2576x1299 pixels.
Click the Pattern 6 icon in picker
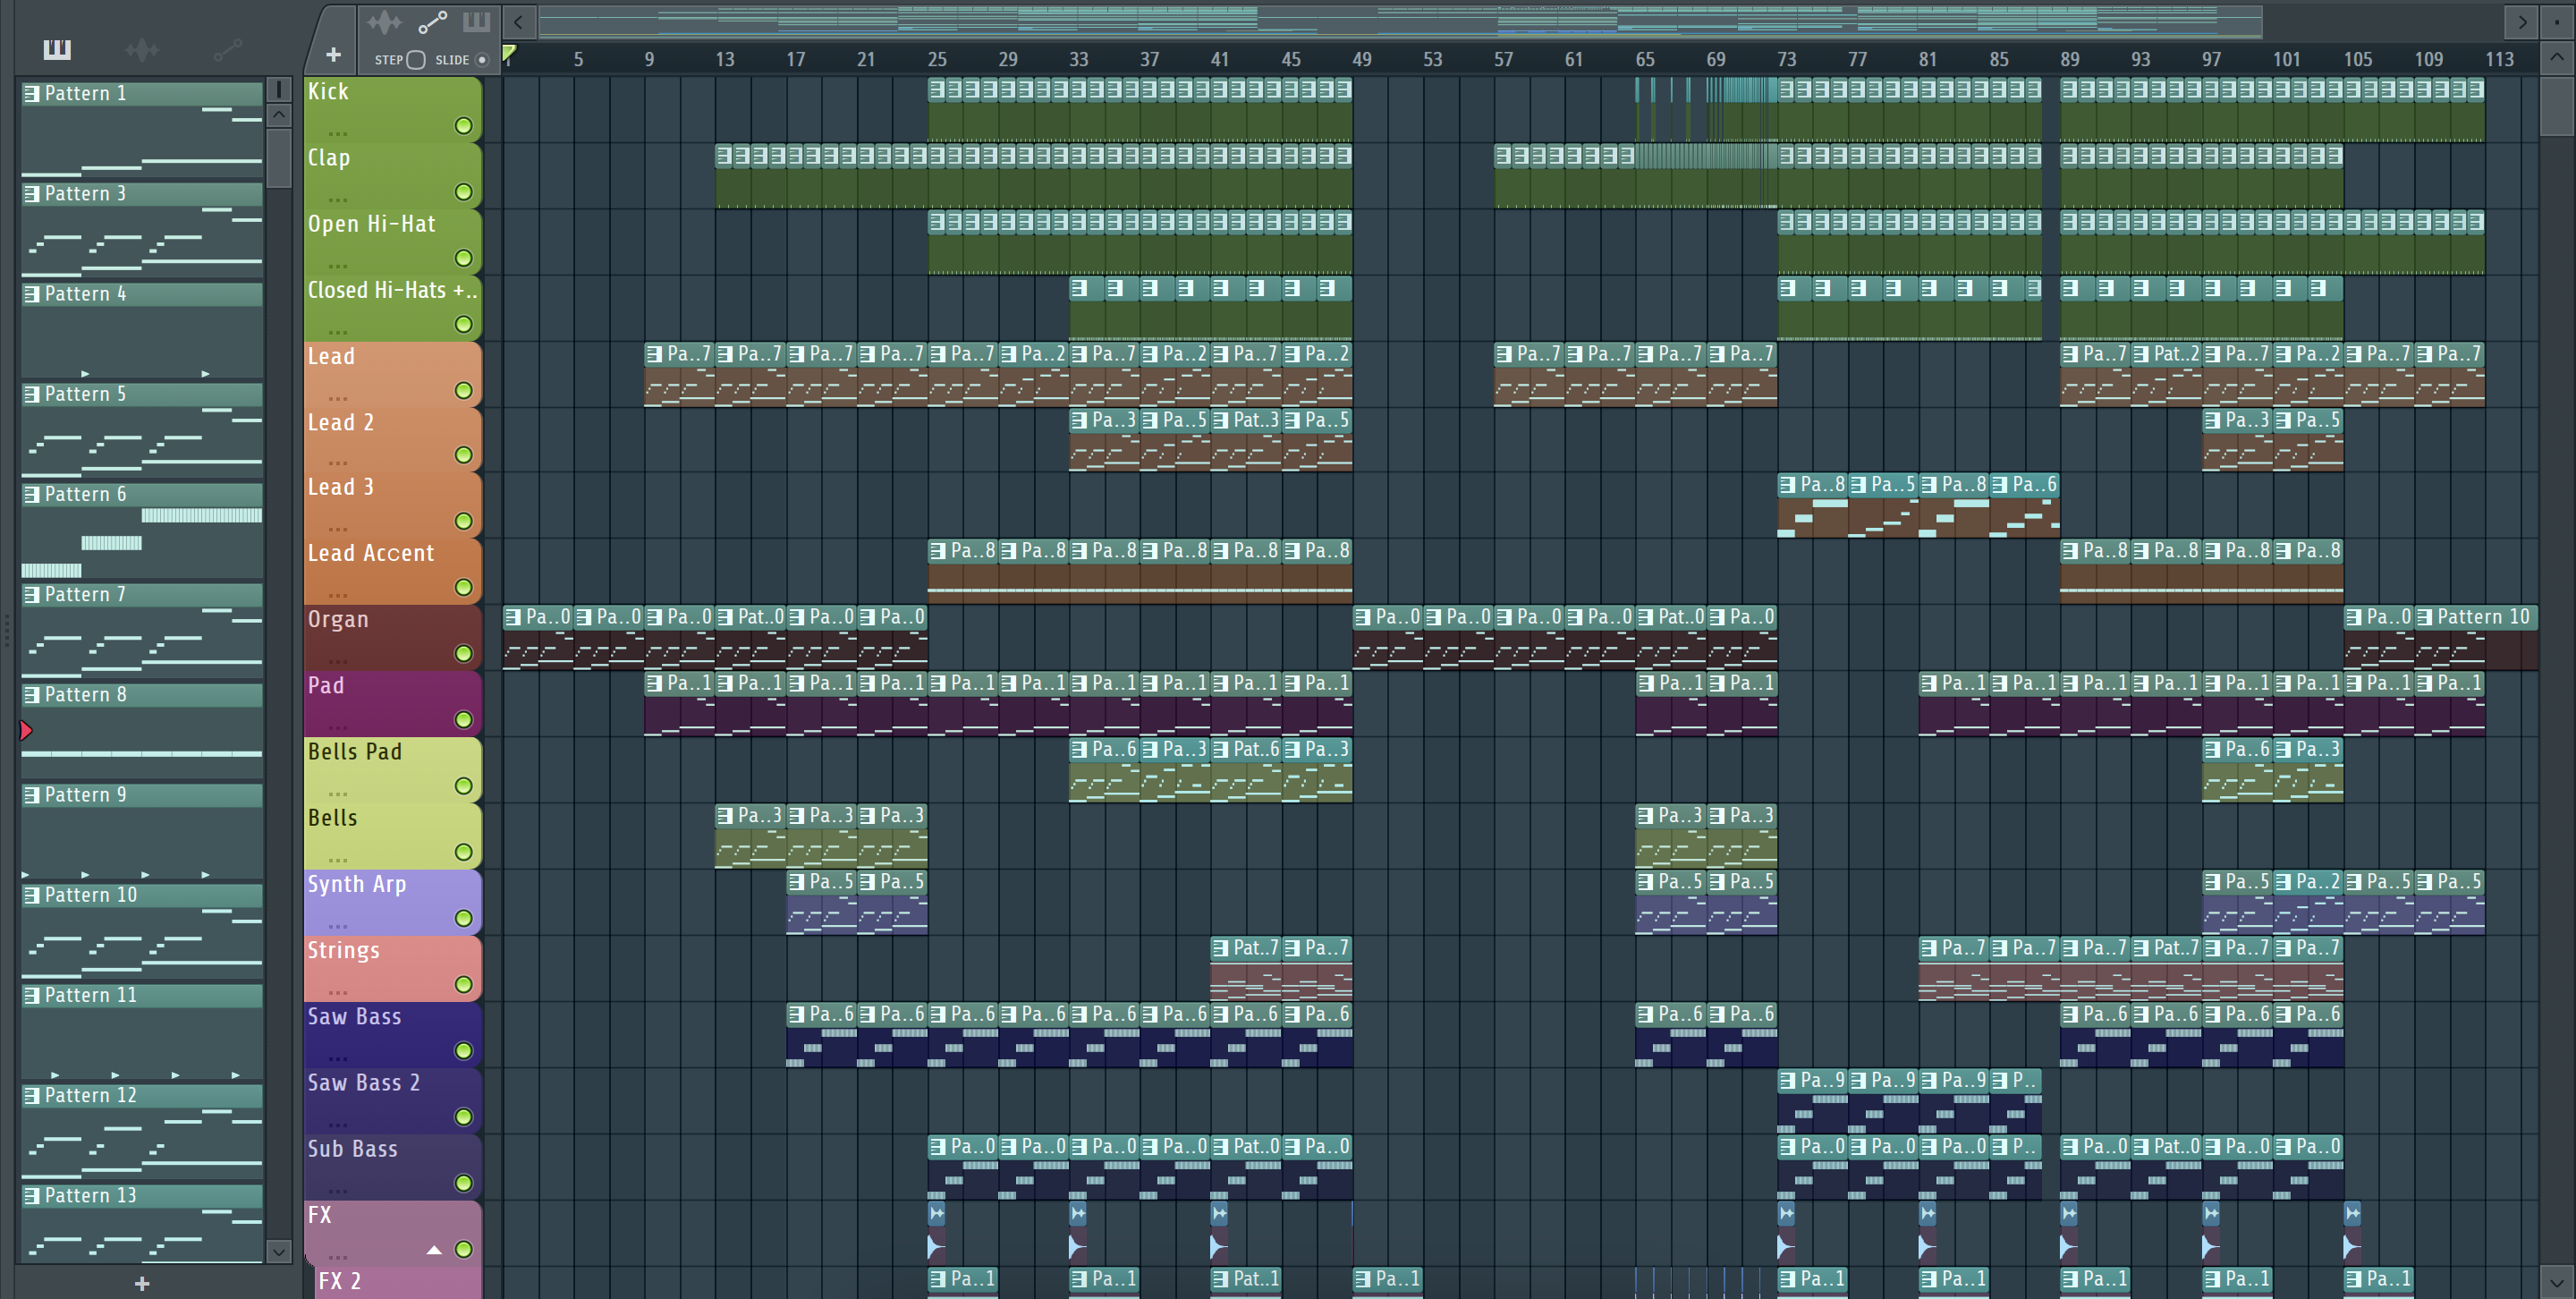(32, 495)
